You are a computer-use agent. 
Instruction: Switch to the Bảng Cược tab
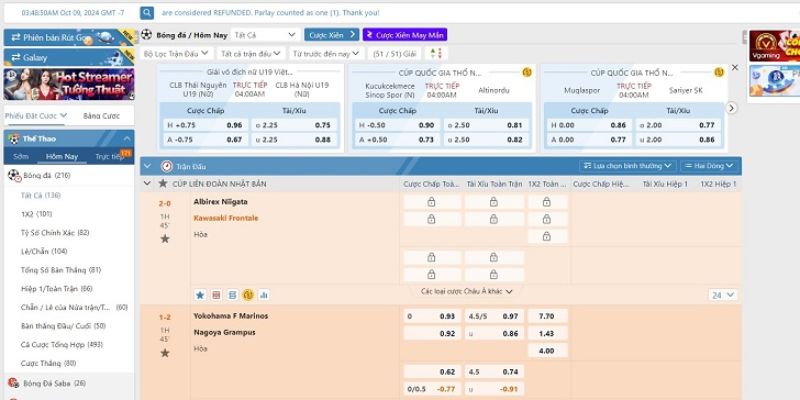pyautogui.click(x=99, y=116)
